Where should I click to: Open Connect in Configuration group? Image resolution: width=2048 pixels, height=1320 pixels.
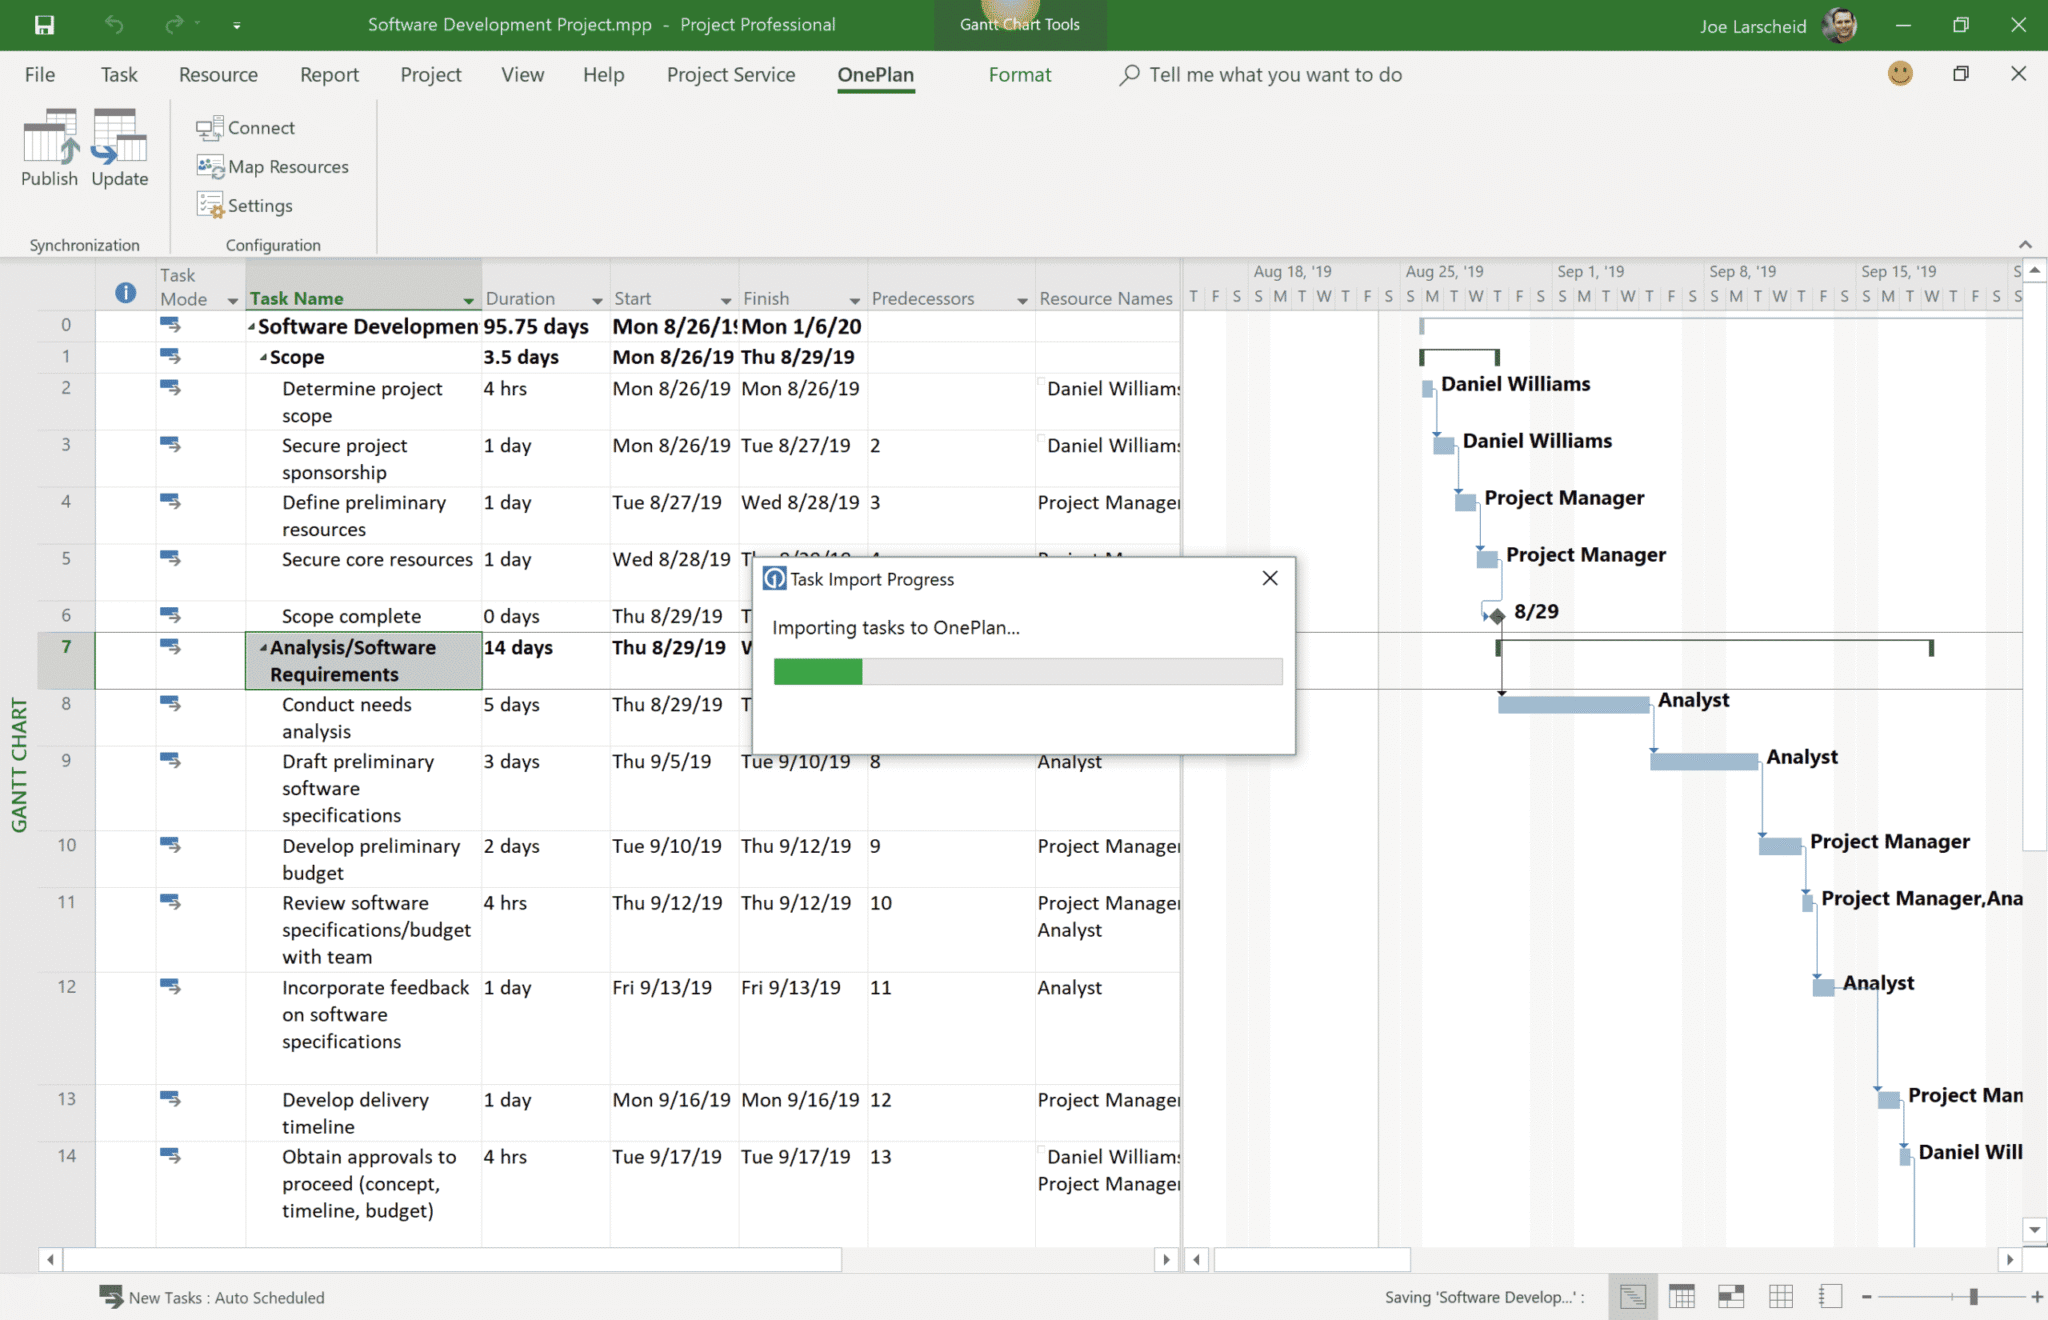click(x=246, y=128)
